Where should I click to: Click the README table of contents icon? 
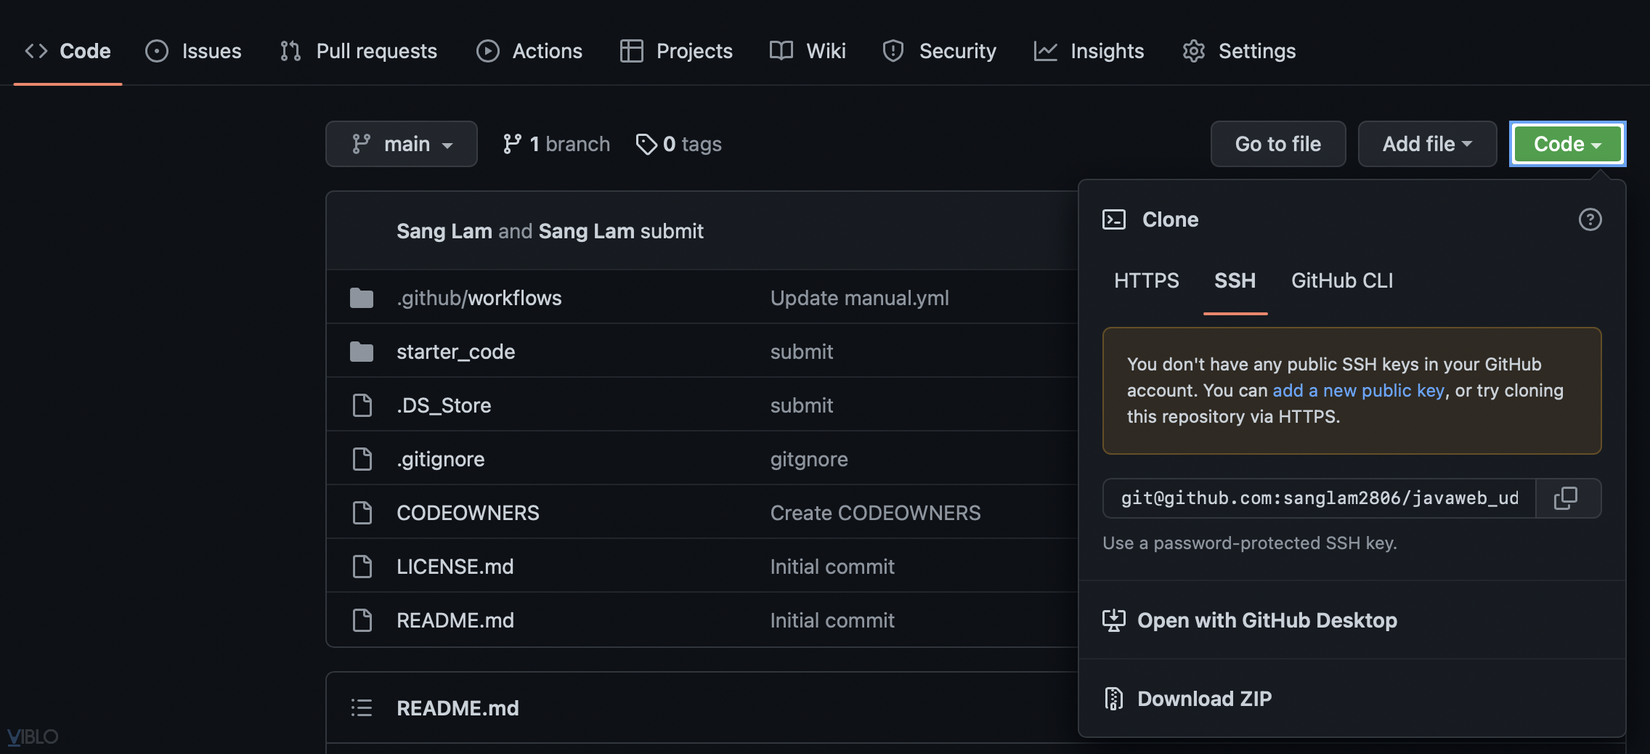pyautogui.click(x=362, y=708)
